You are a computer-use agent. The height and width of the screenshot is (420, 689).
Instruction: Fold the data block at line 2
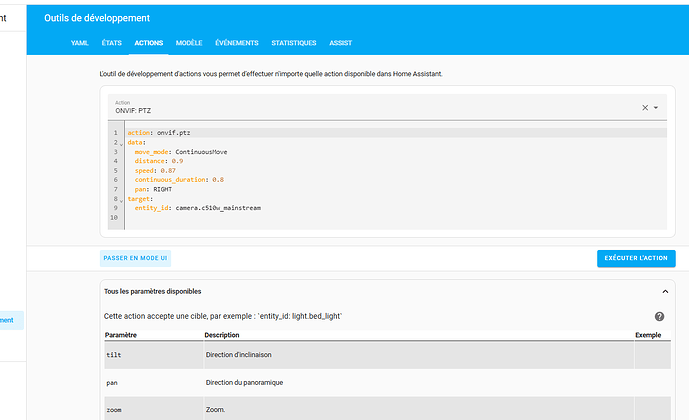[121, 144]
